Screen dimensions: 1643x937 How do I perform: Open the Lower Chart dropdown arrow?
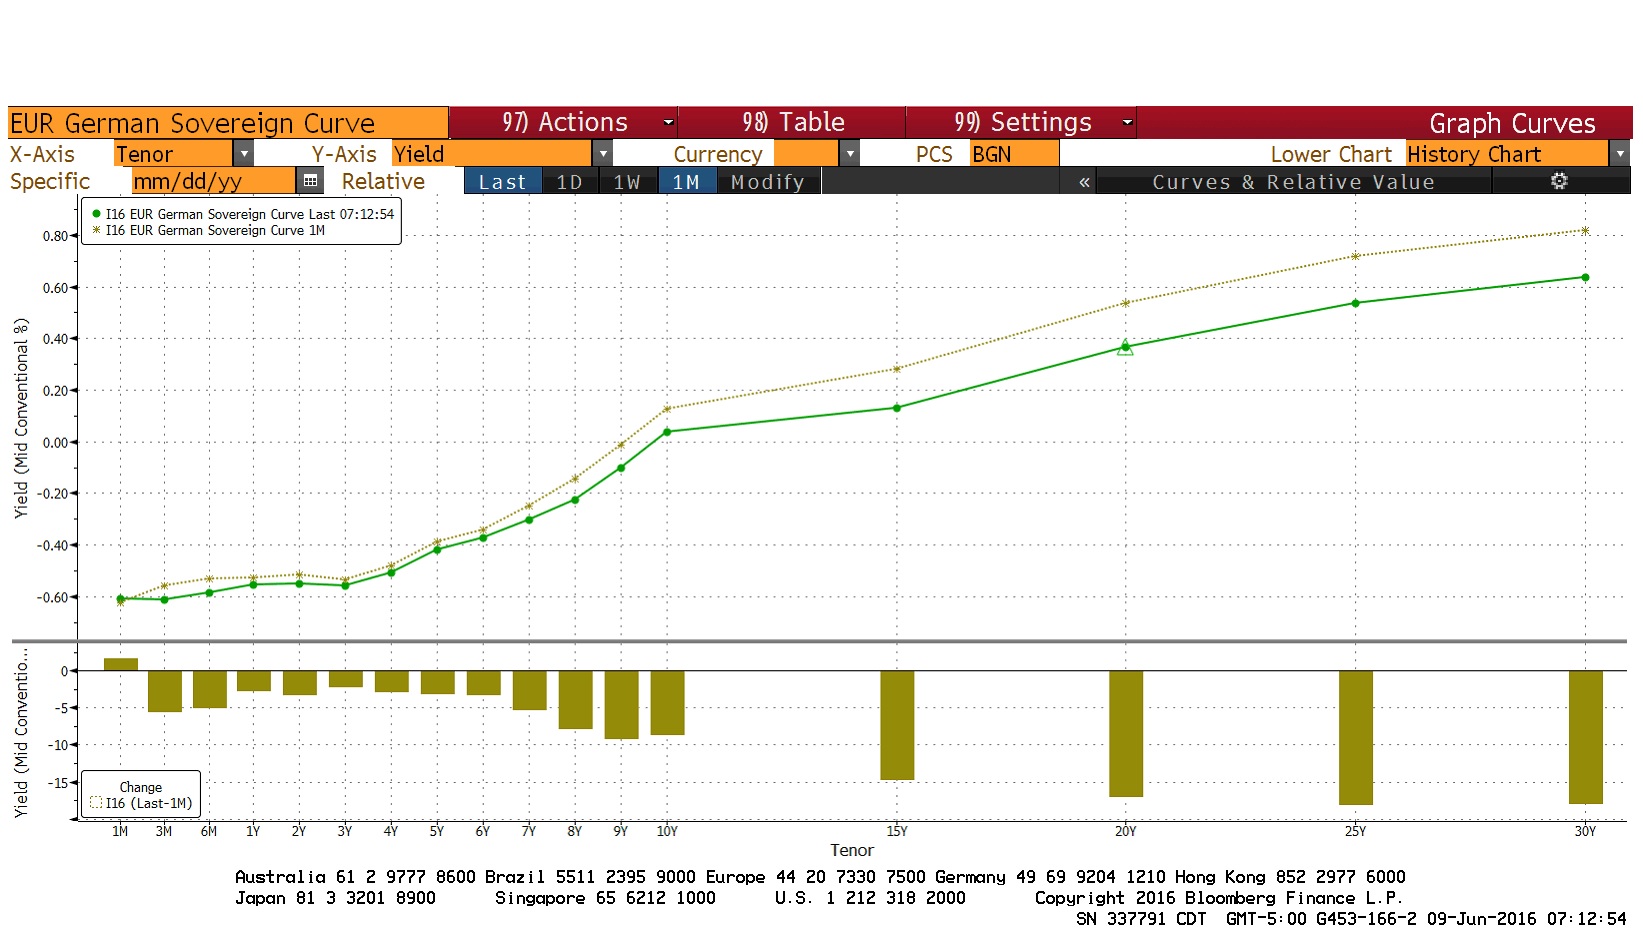(x=1620, y=154)
